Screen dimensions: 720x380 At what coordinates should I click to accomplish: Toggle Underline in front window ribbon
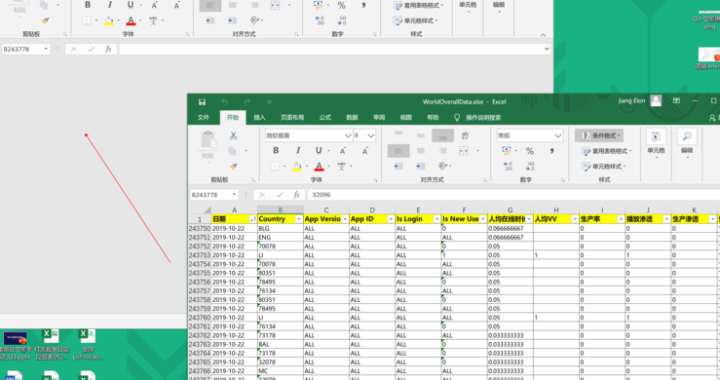[318, 151]
